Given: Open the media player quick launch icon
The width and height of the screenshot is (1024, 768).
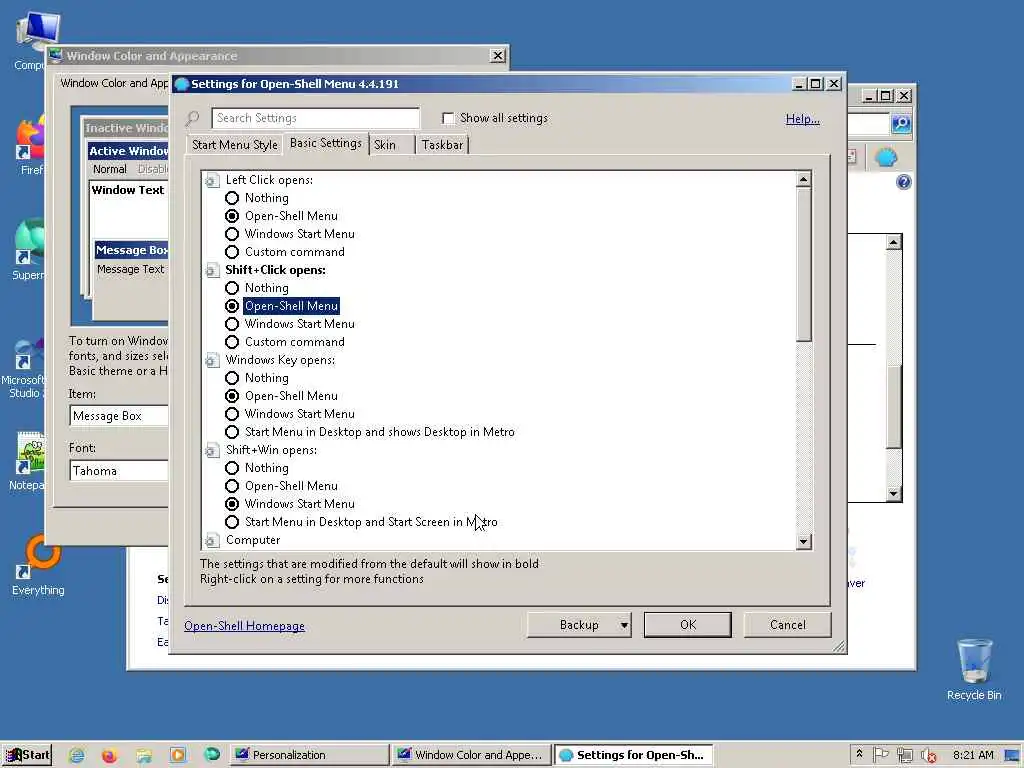Looking at the screenshot, I should [178, 756].
